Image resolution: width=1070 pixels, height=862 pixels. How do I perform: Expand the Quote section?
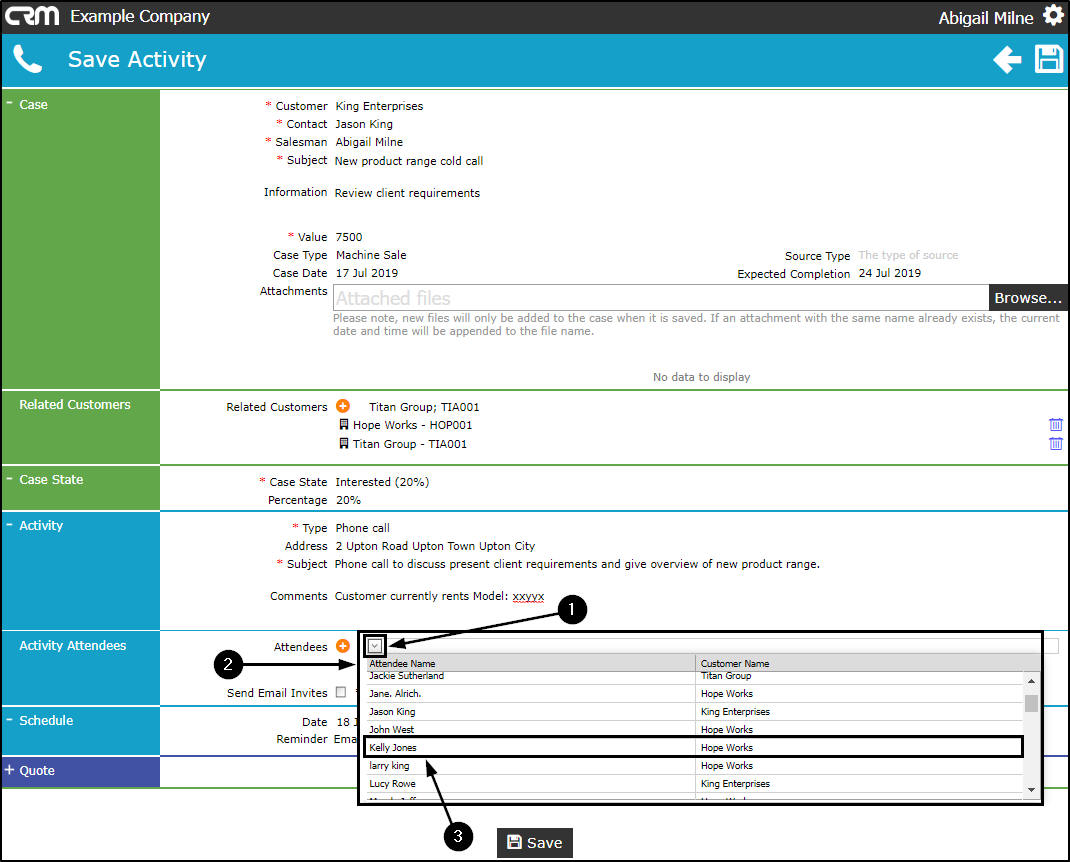click(x=10, y=770)
